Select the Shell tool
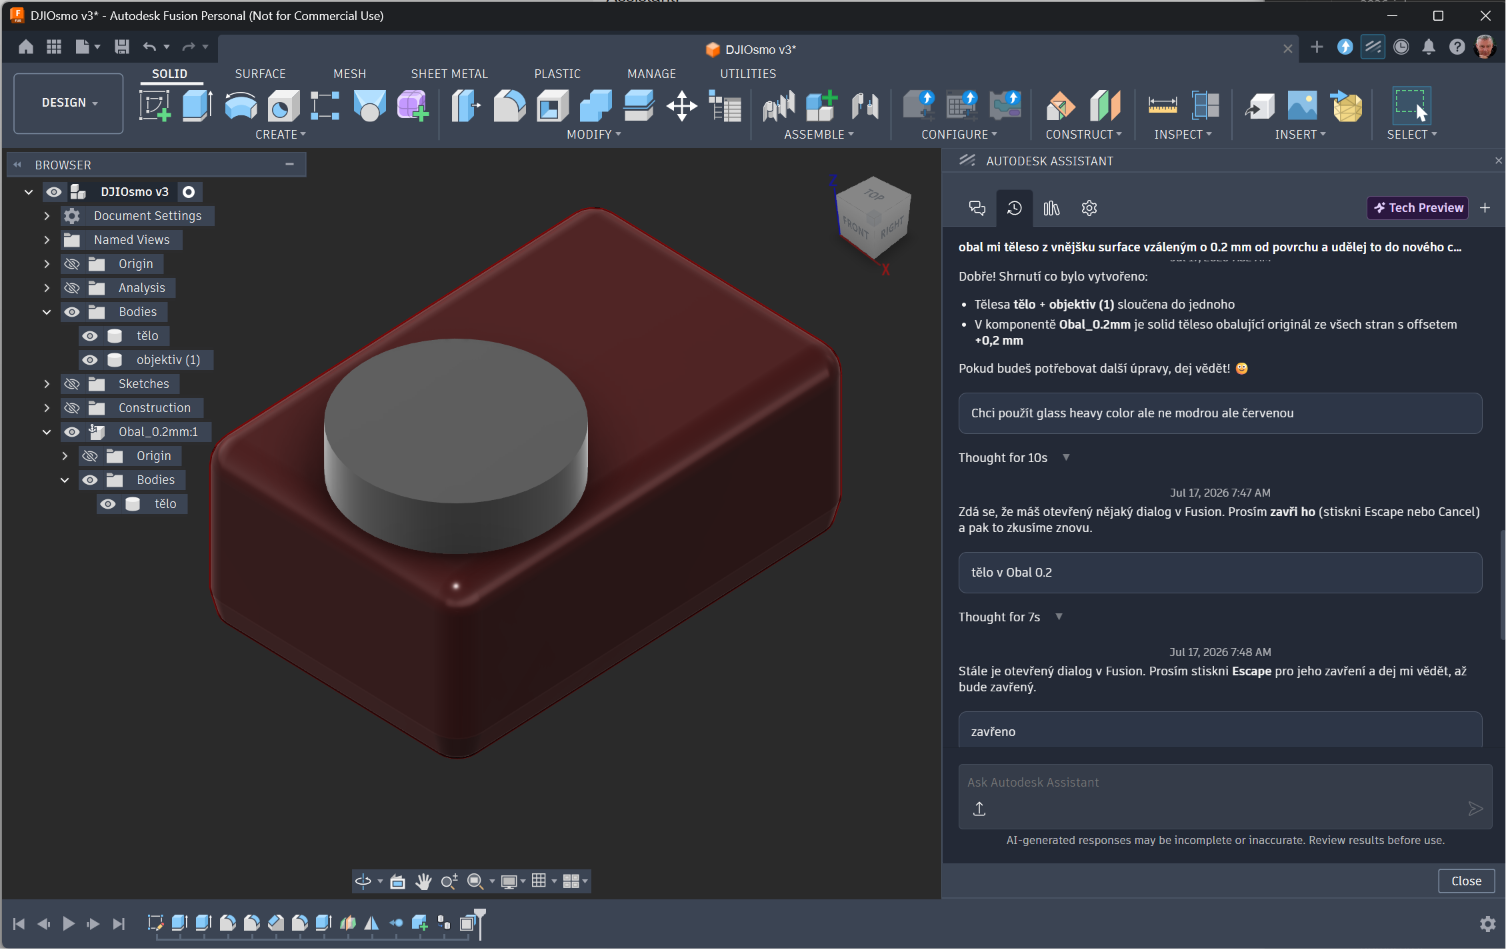Viewport: 1506px width, 949px height. point(552,105)
